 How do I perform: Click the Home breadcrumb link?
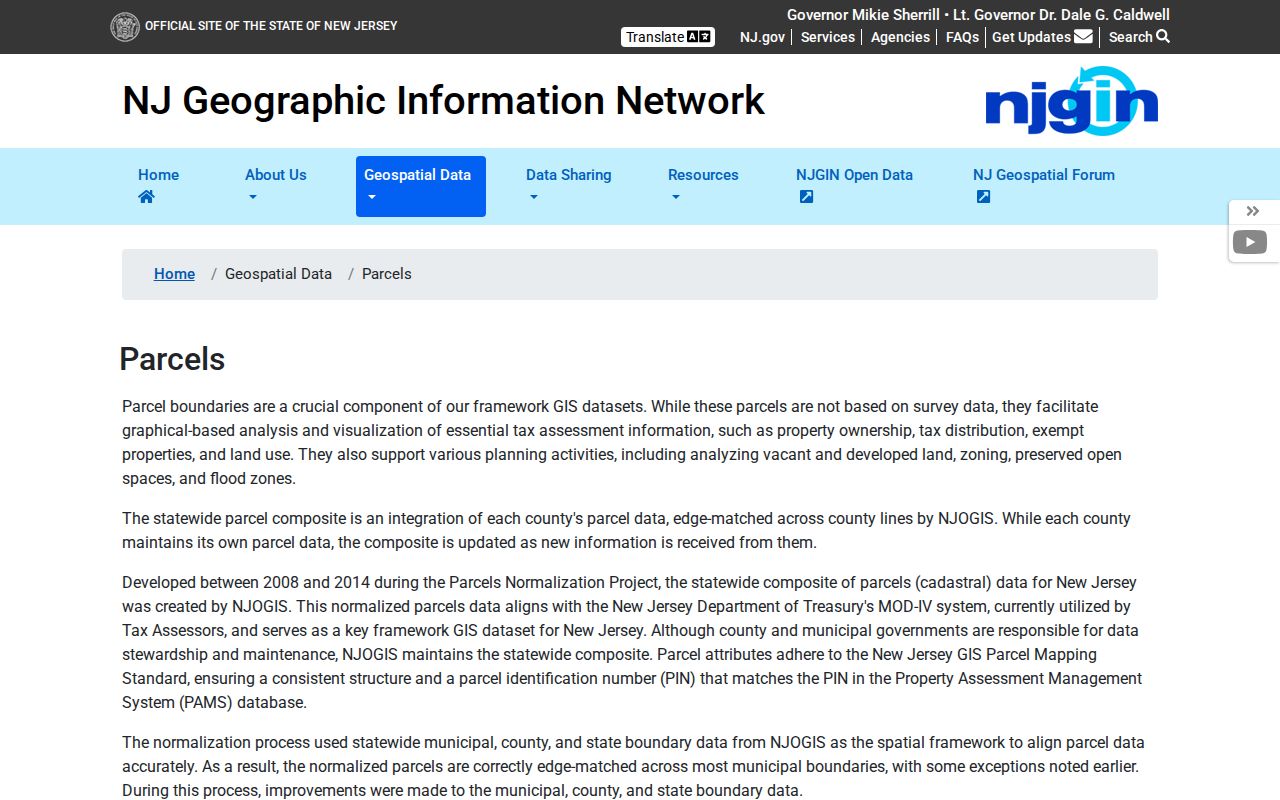pyautogui.click(x=174, y=274)
